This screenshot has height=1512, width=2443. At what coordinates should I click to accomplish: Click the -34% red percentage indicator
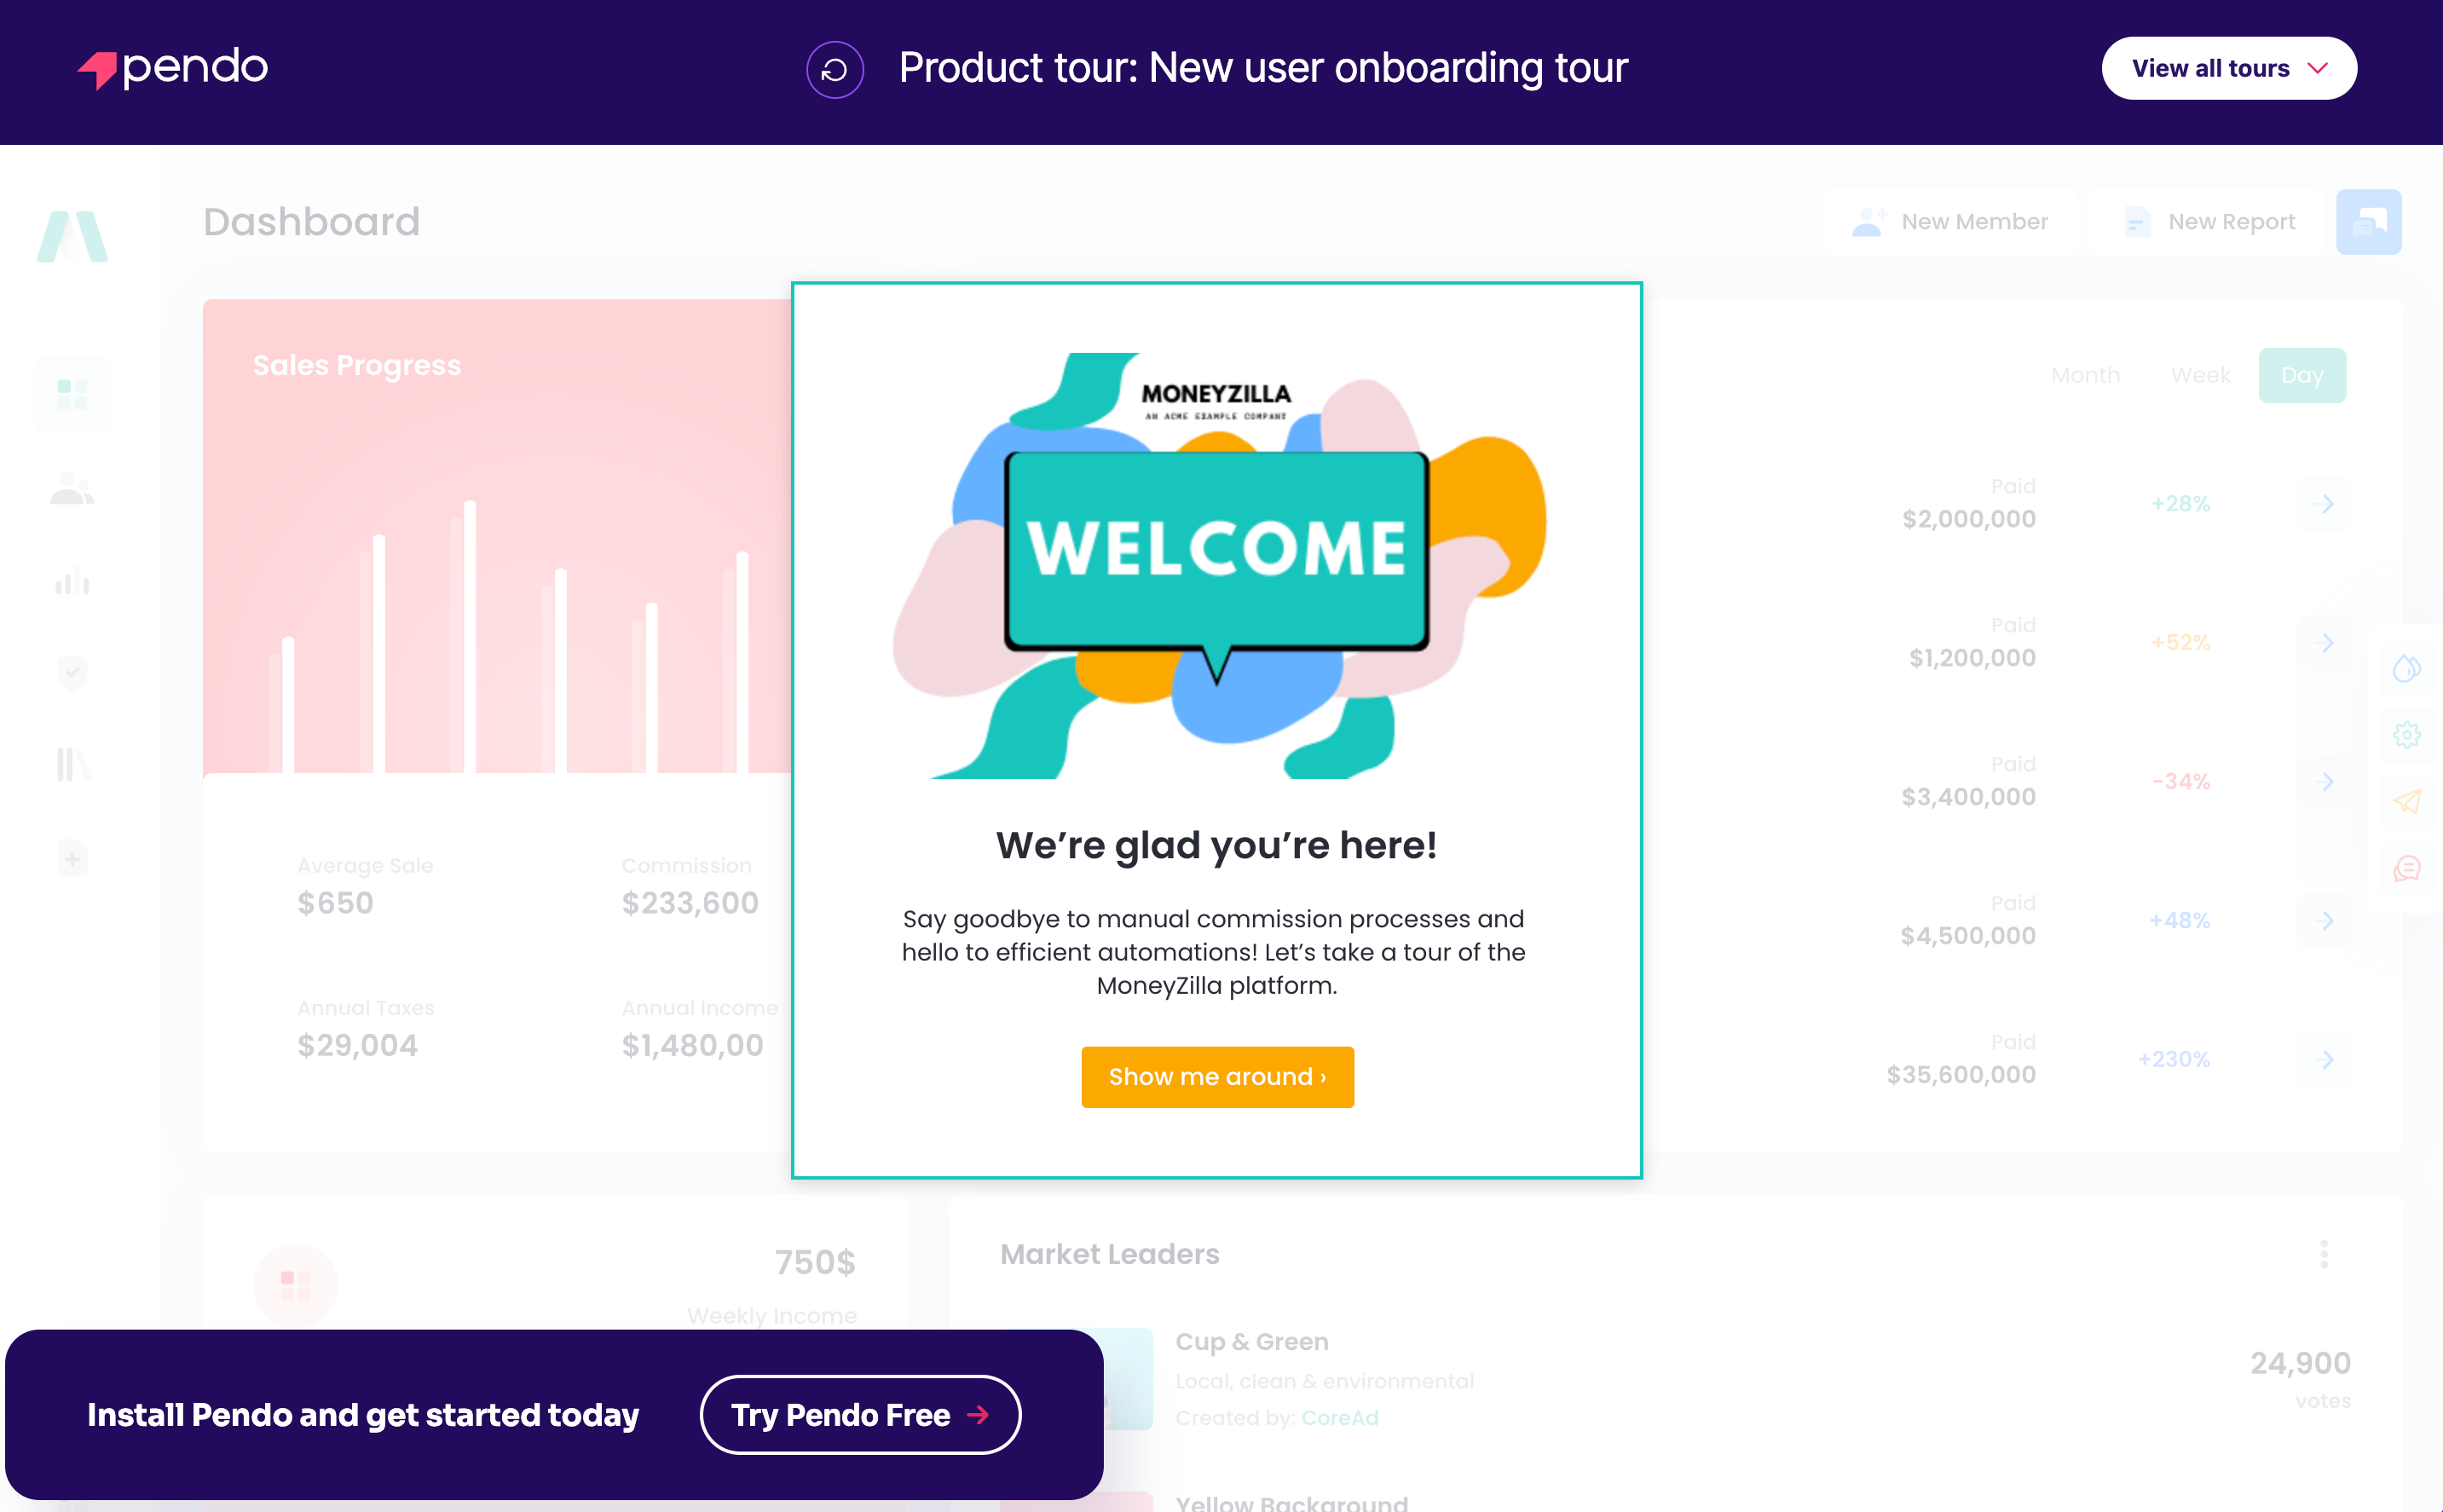click(x=2180, y=782)
